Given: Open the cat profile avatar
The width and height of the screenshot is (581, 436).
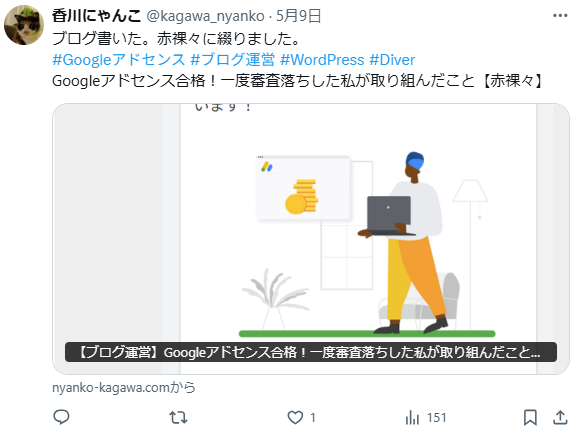Looking at the screenshot, I should pos(24,25).
